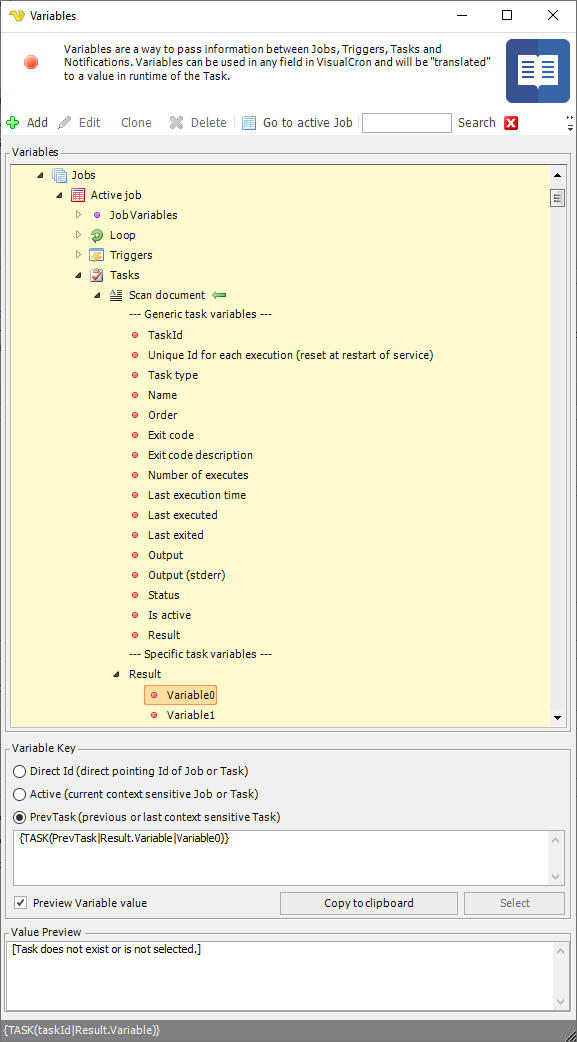Select Exit code description variable
577x1042 pixels.
200,455
